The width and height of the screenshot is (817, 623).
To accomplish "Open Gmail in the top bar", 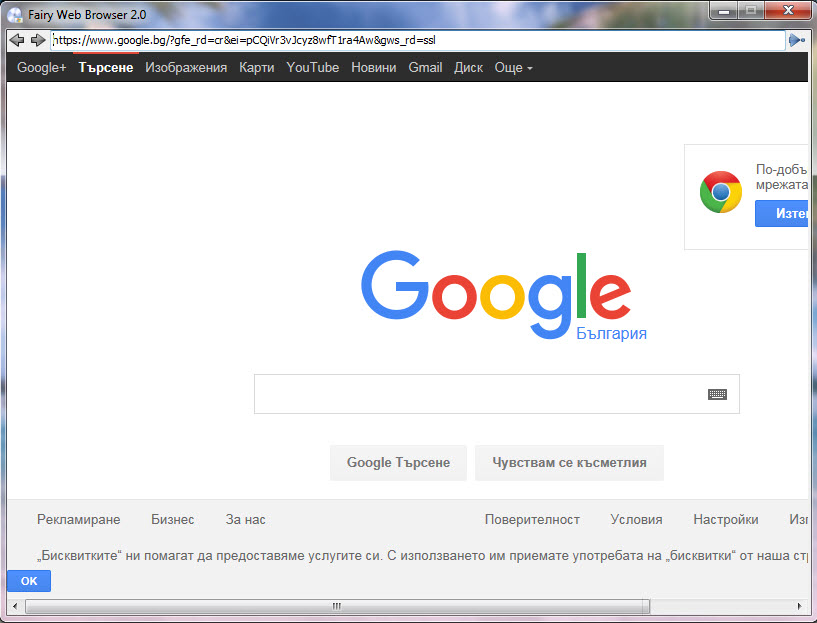I will tap(425, 68).
